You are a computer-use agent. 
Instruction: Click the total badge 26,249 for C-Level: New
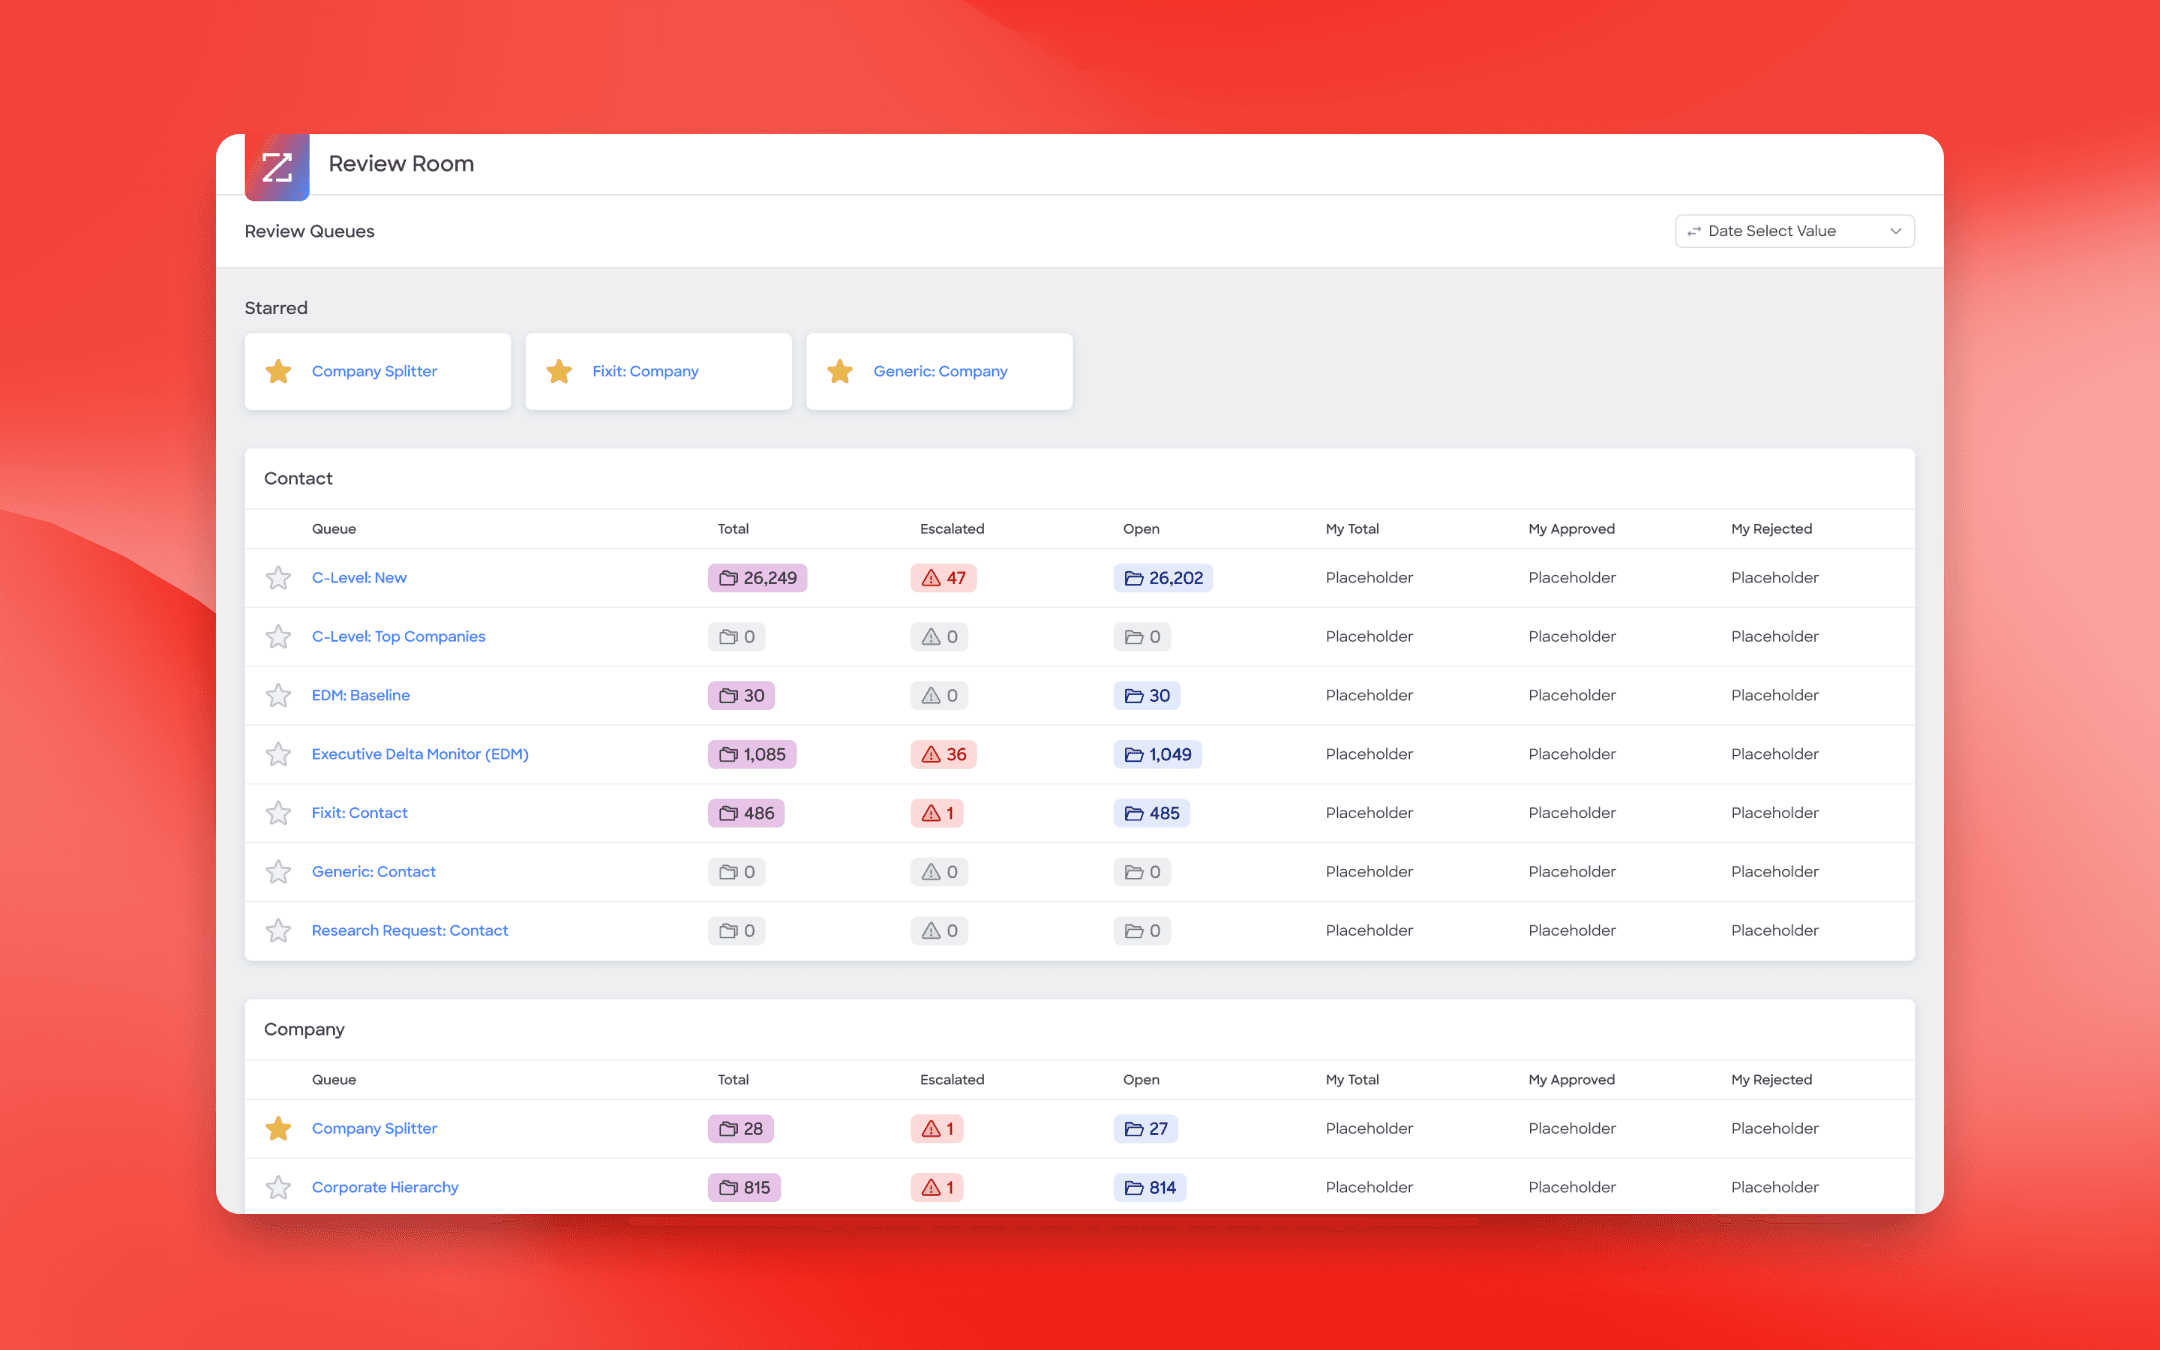tap(758, 578)
